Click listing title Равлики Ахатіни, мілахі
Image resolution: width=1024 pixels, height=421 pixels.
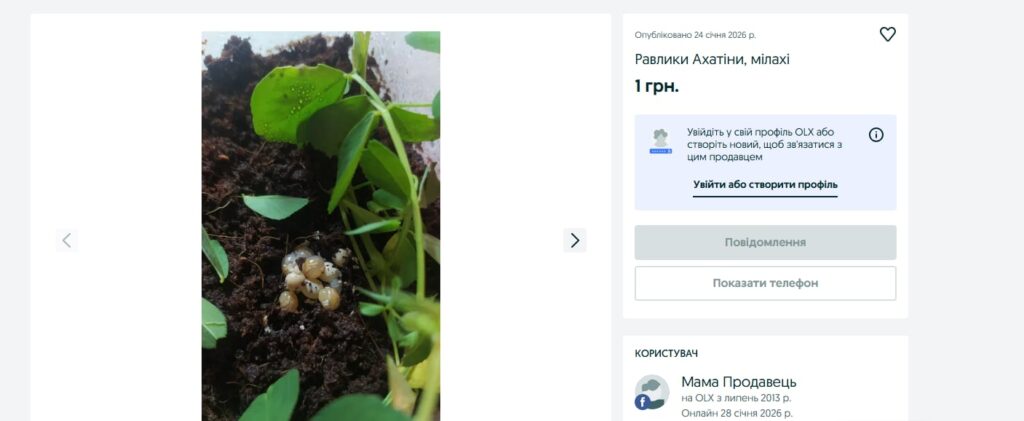712,59
